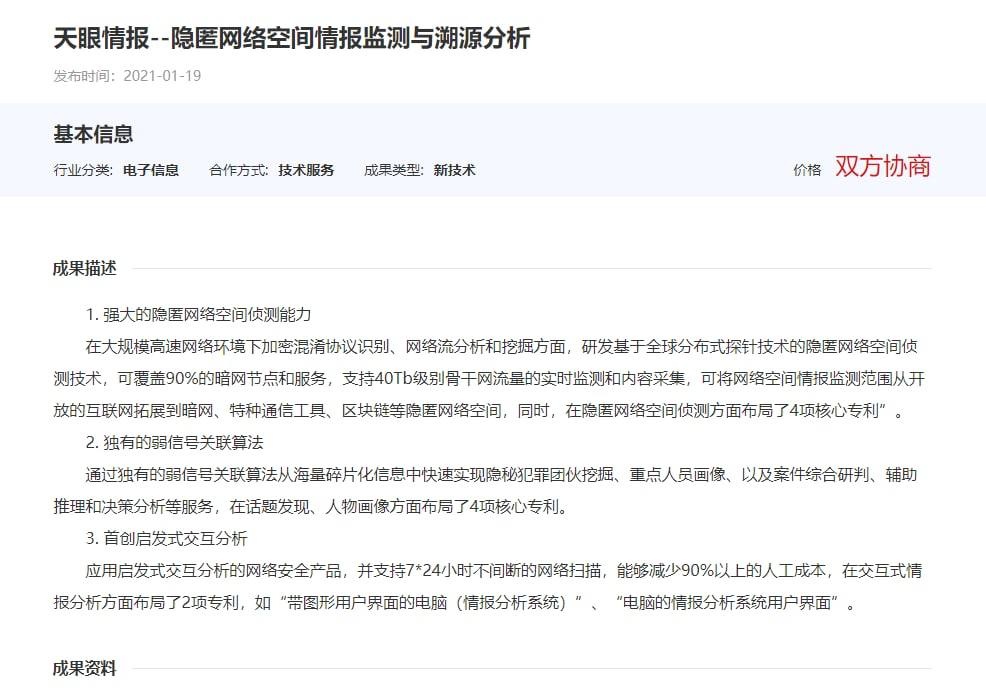Click the line starting 应用启发式交互分析的网络安全产品
This screenshot has width=986, height=695.
(504, 571)
